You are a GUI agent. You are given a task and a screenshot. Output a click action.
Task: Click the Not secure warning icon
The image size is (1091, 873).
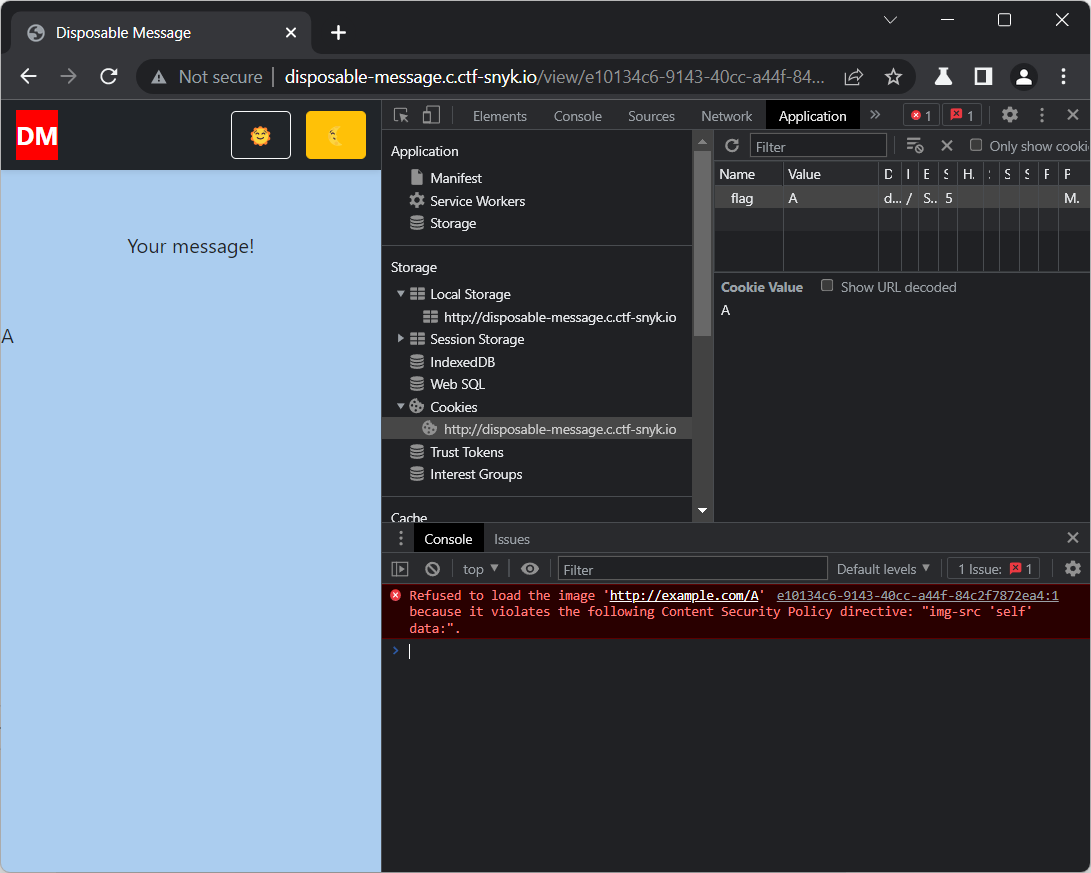pyautogui.click(x=159, y=77)
